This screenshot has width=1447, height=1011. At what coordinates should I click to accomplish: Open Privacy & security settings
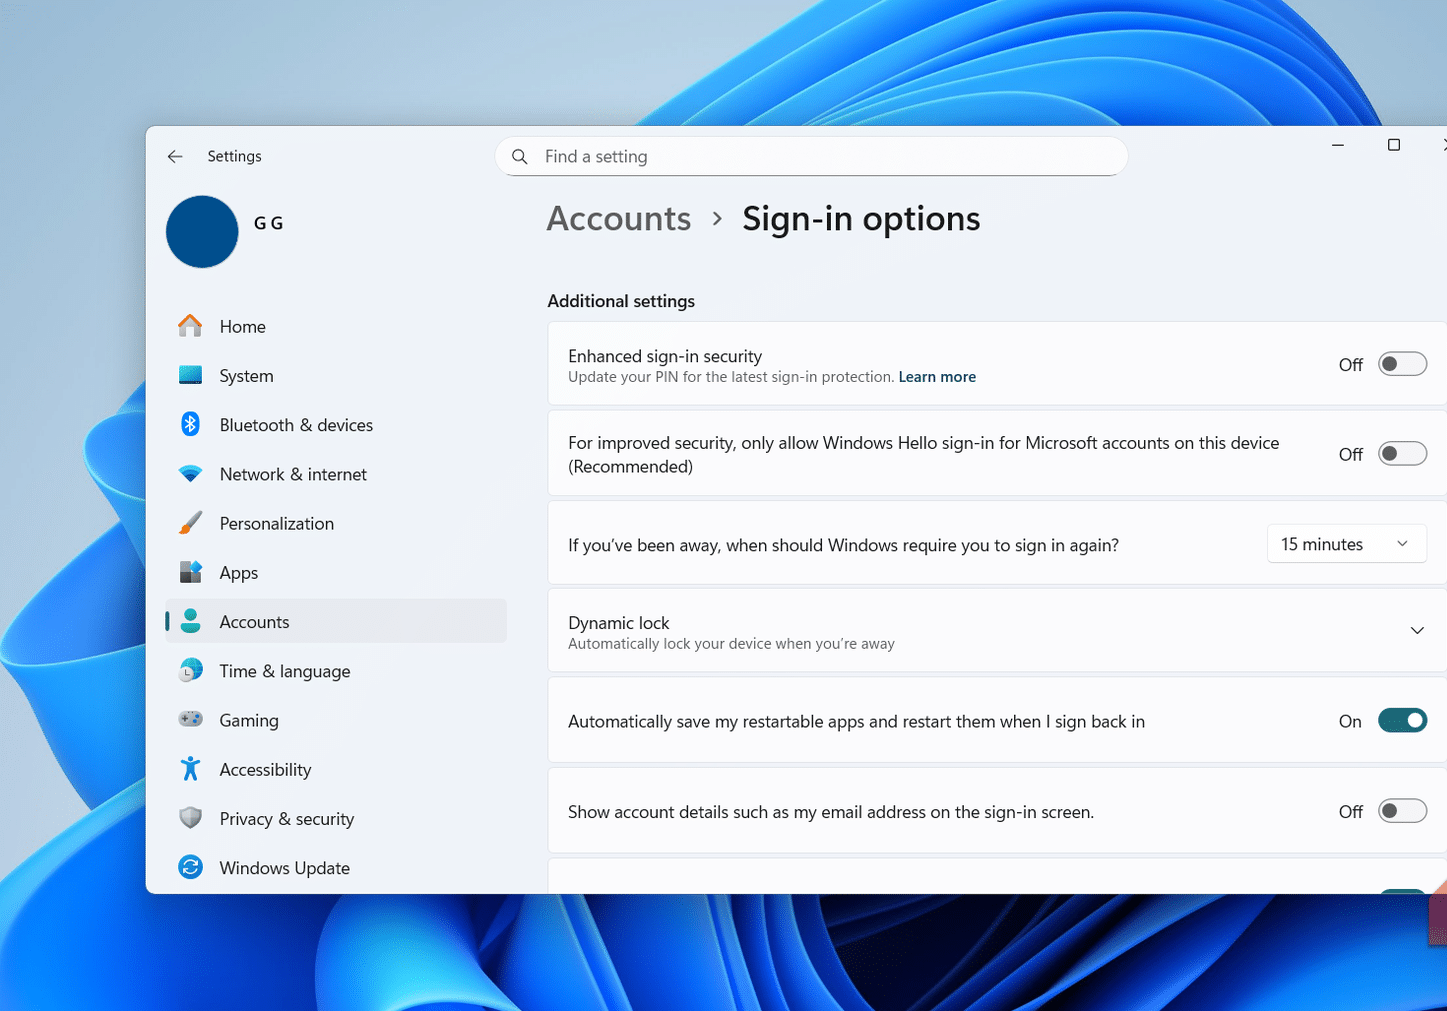click(336, 818)
